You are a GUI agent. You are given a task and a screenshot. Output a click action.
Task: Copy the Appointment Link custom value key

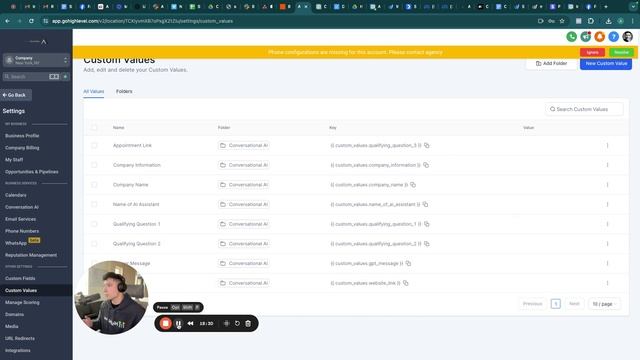pyautogui.click(x=427, y=145)
